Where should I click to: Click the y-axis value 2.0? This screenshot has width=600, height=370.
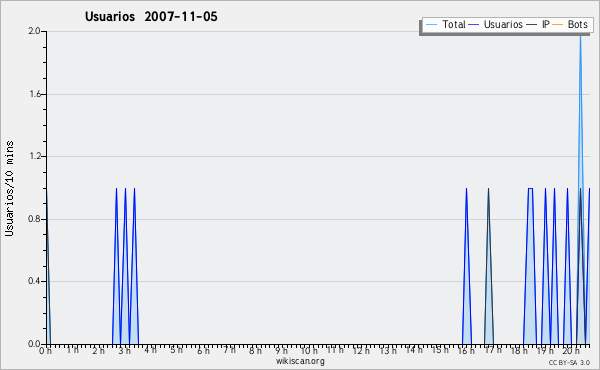click(34, 31)
